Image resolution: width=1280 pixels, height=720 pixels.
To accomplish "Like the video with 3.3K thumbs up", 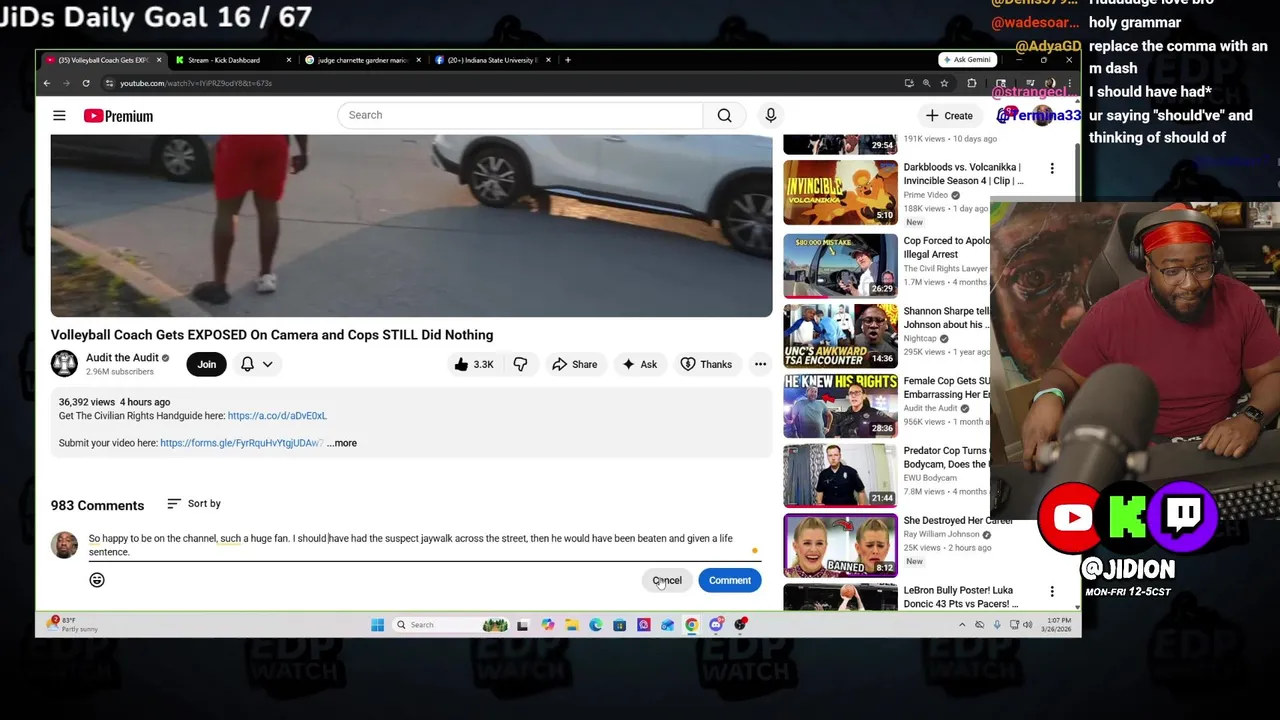I will (473, 364).
